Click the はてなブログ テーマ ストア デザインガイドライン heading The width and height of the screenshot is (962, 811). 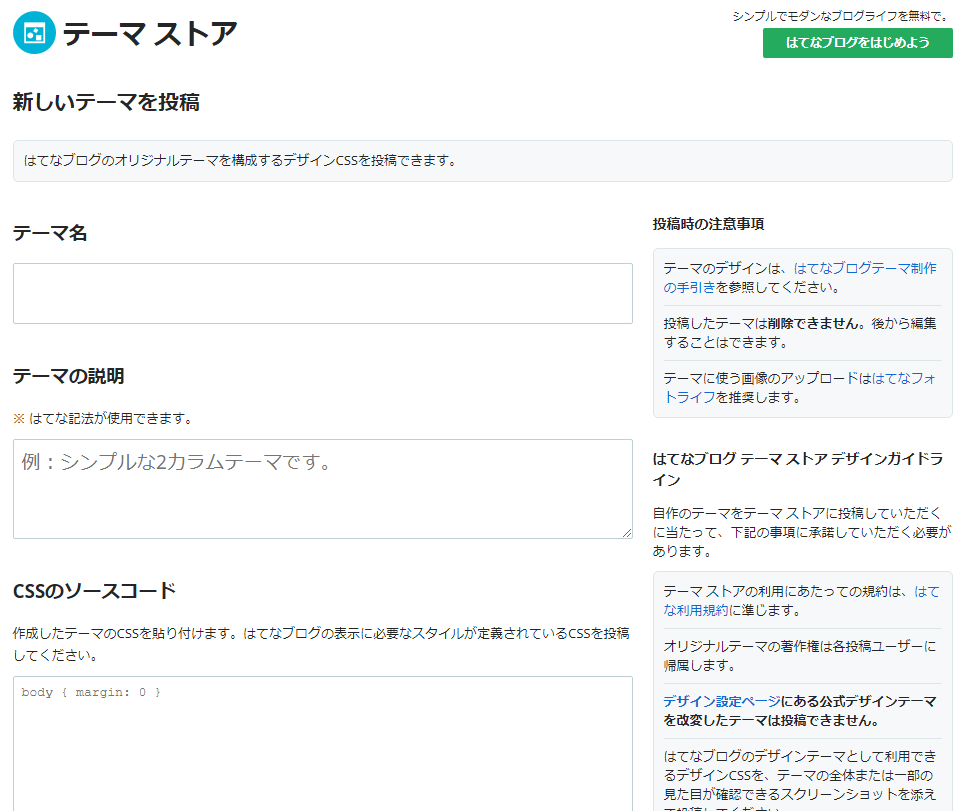(798, 469)
